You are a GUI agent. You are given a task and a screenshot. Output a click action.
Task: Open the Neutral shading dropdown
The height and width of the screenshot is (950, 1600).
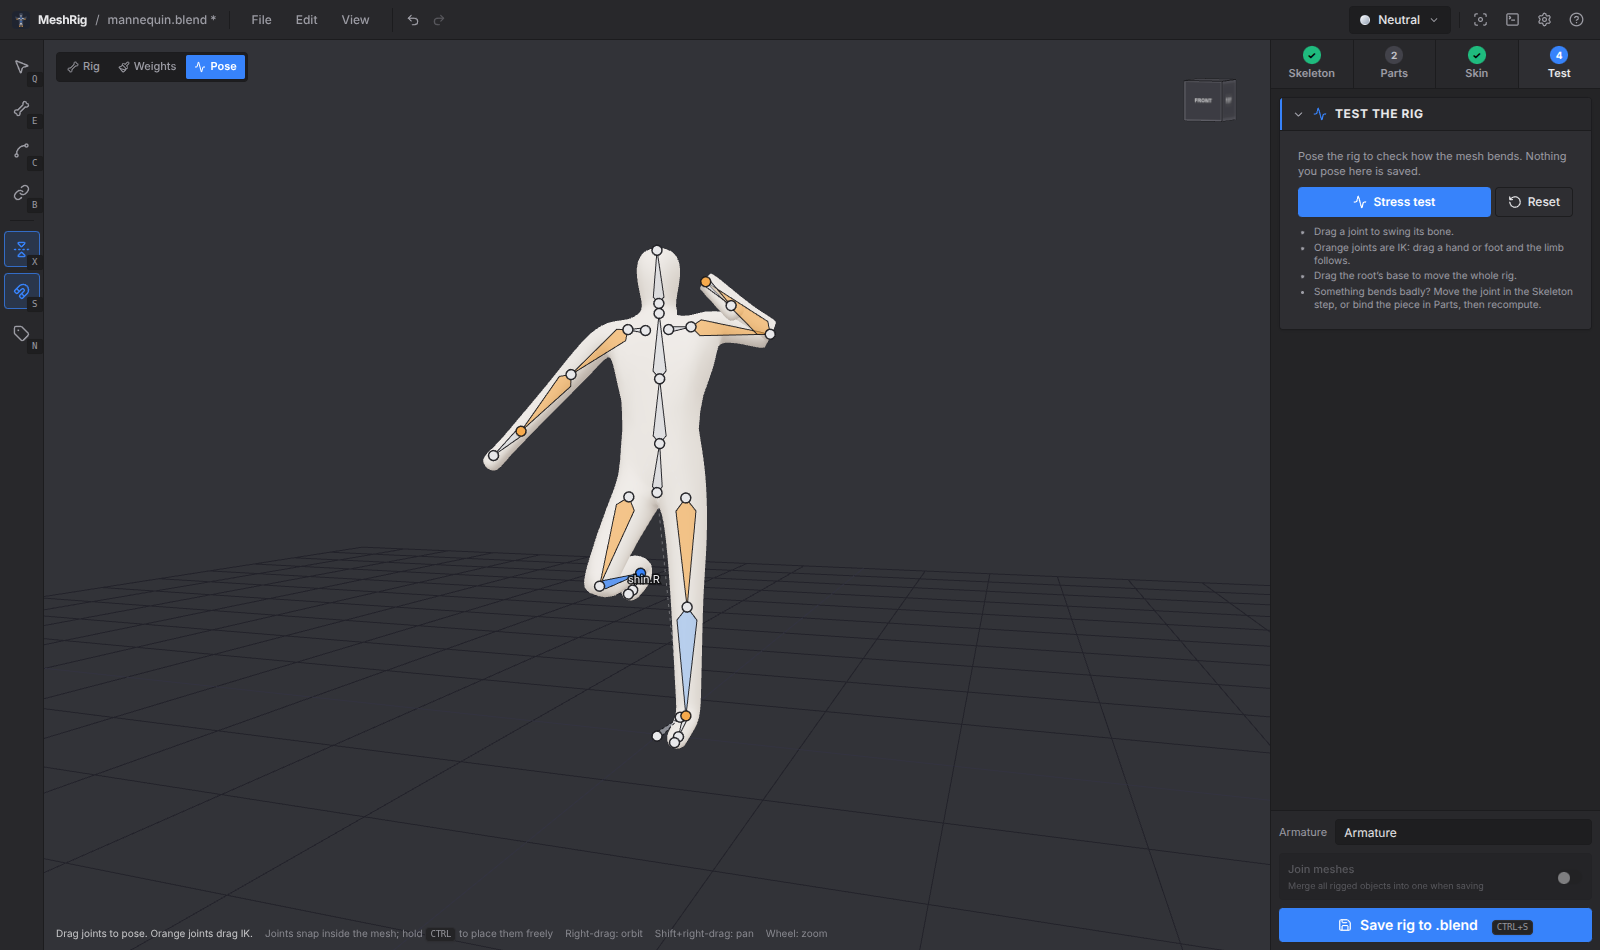(x=1399, y=20)
